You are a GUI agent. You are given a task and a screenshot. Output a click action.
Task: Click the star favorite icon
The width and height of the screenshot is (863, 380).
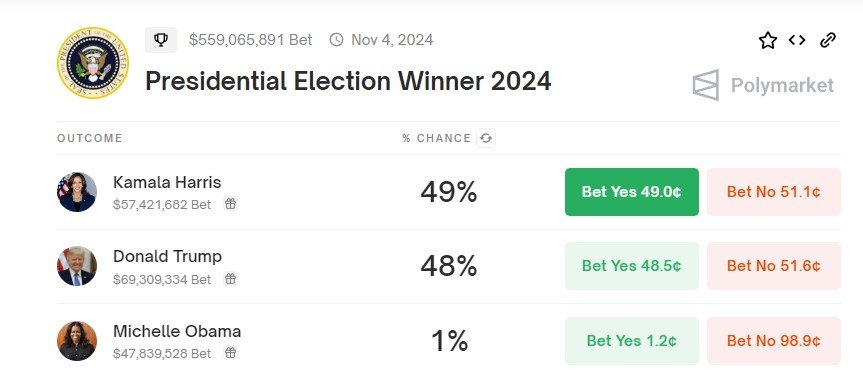coord(768,40)
